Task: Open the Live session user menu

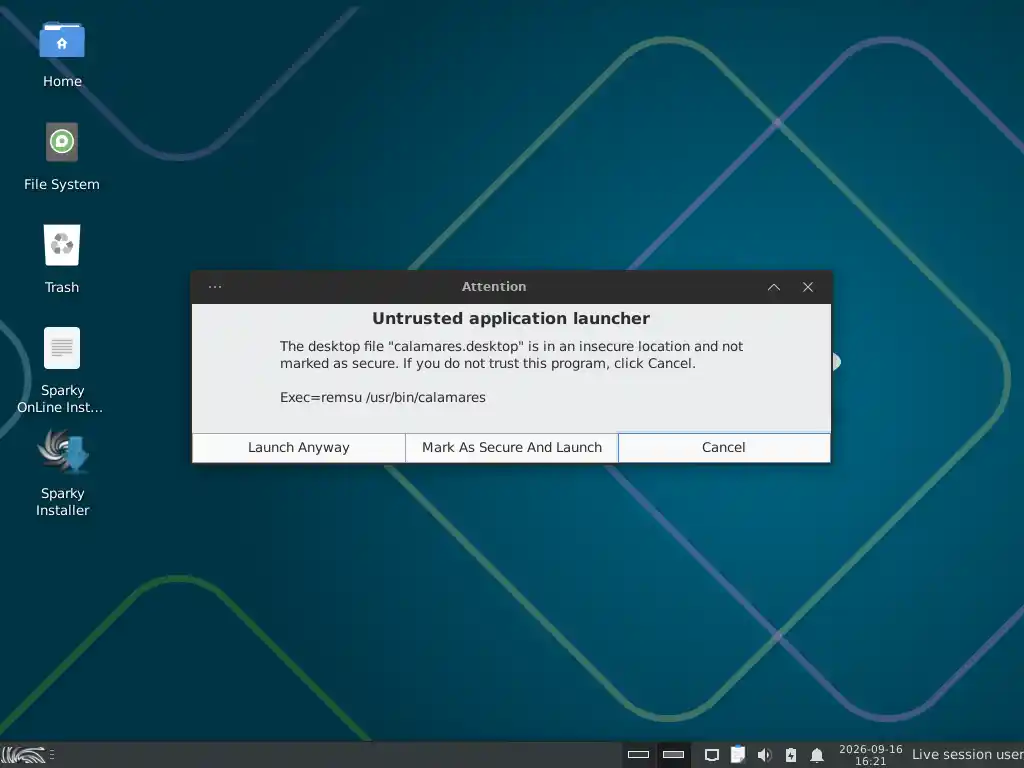Action: point(967,755)
